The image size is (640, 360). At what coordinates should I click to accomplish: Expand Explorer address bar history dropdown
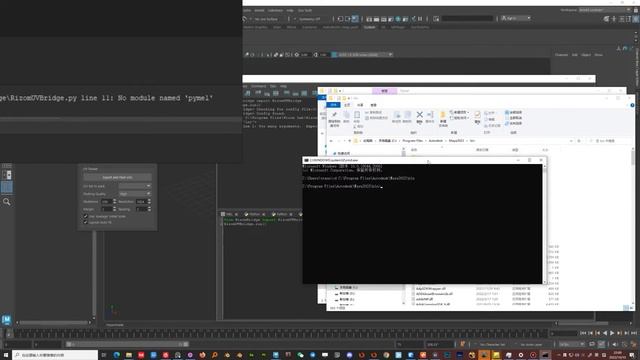tap(571, 141)
